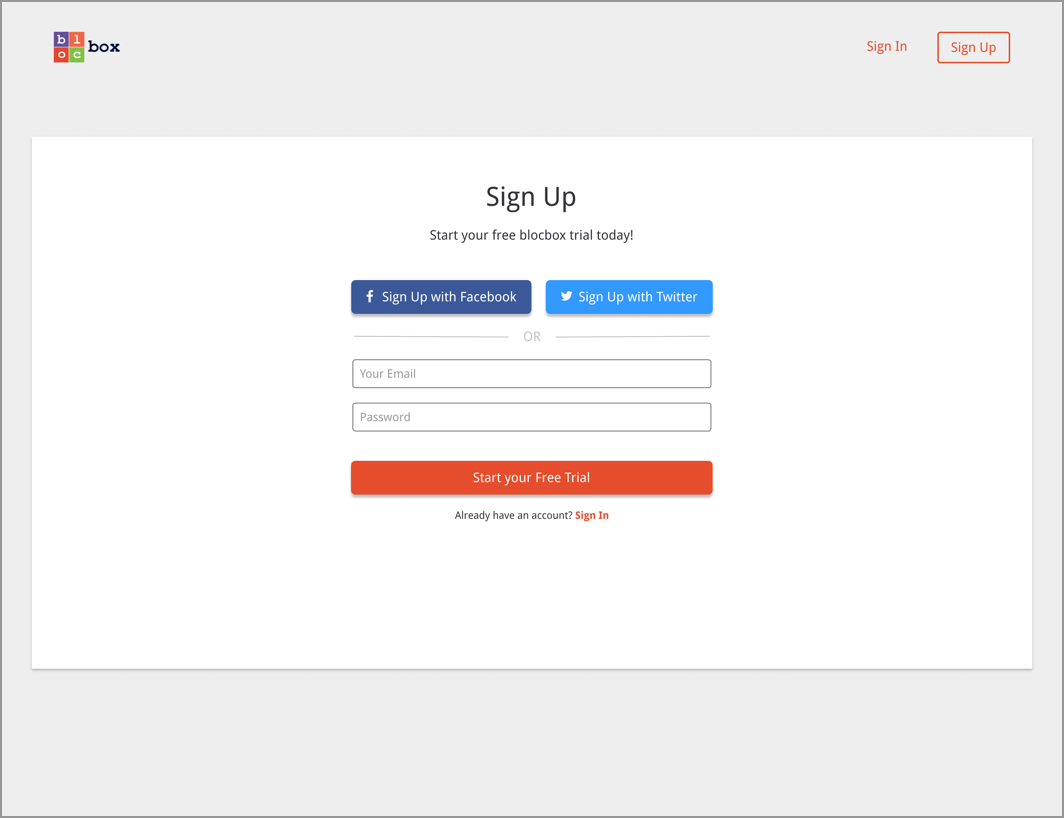The width and height of the screenshot is (1064, 818).
Task: Select the outlined Sign Up header button
Action: 973,48
